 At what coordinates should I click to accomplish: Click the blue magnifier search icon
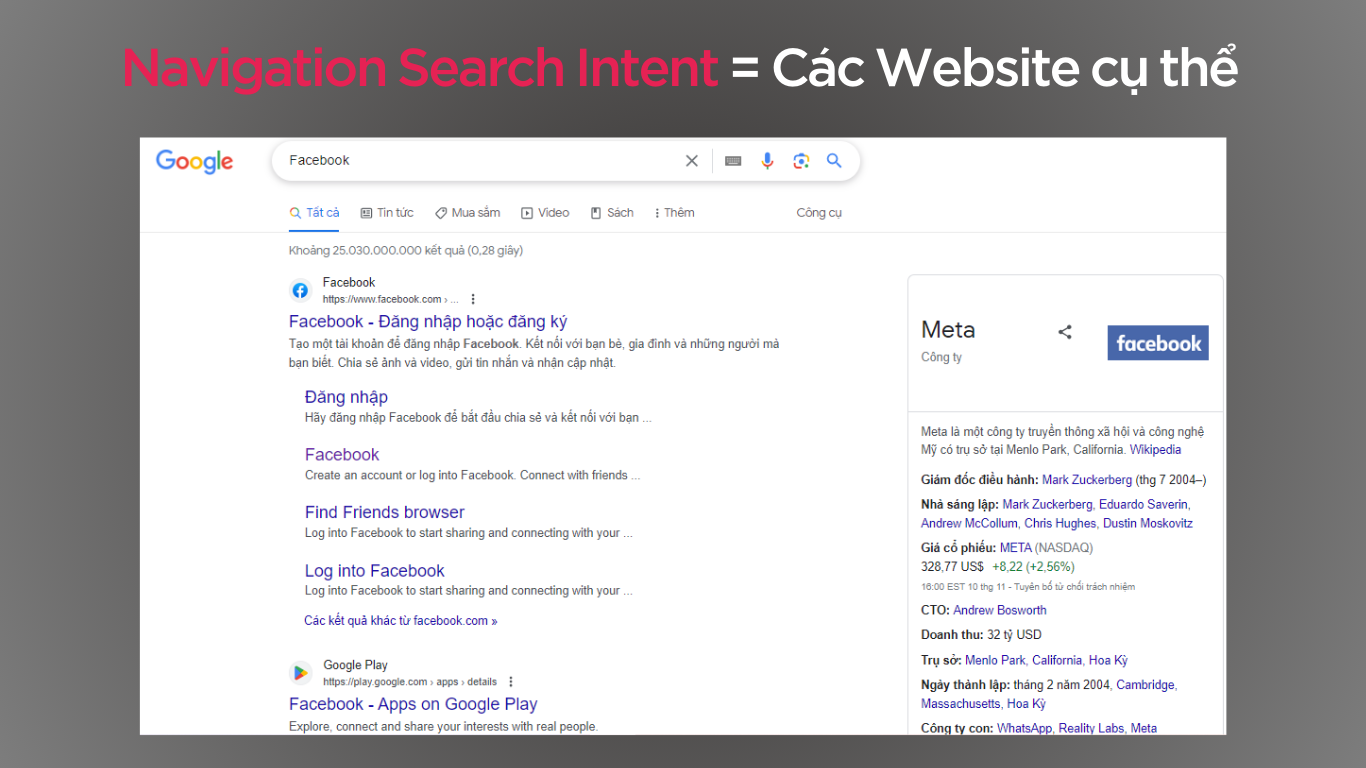[x=834, y=161]
